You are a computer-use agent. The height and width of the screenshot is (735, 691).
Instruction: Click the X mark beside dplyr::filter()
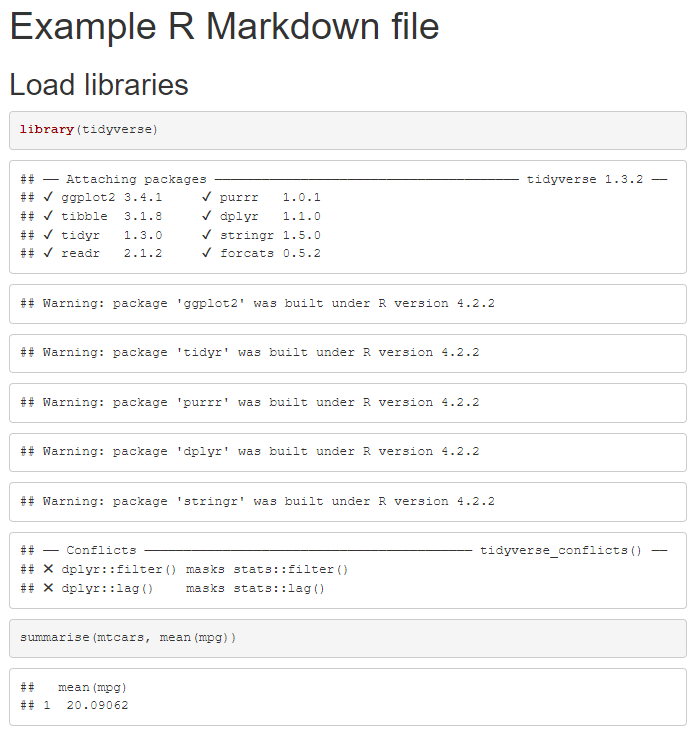(x=48, y=570)
